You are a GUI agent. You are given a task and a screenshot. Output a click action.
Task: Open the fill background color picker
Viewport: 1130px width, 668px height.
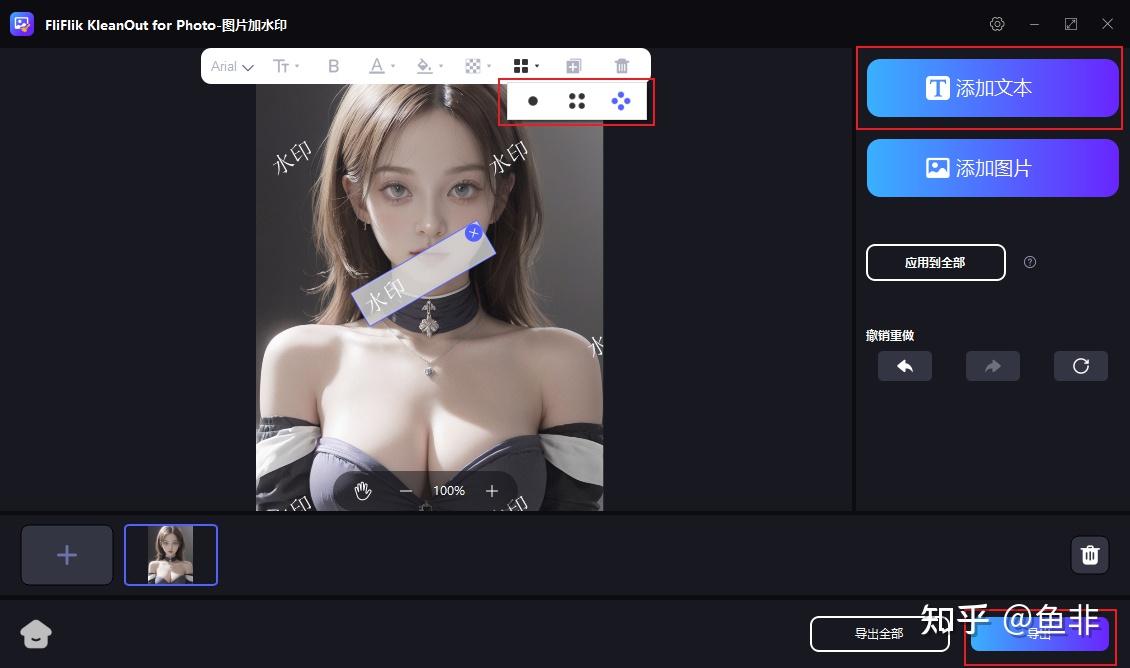tap(430, 66)
